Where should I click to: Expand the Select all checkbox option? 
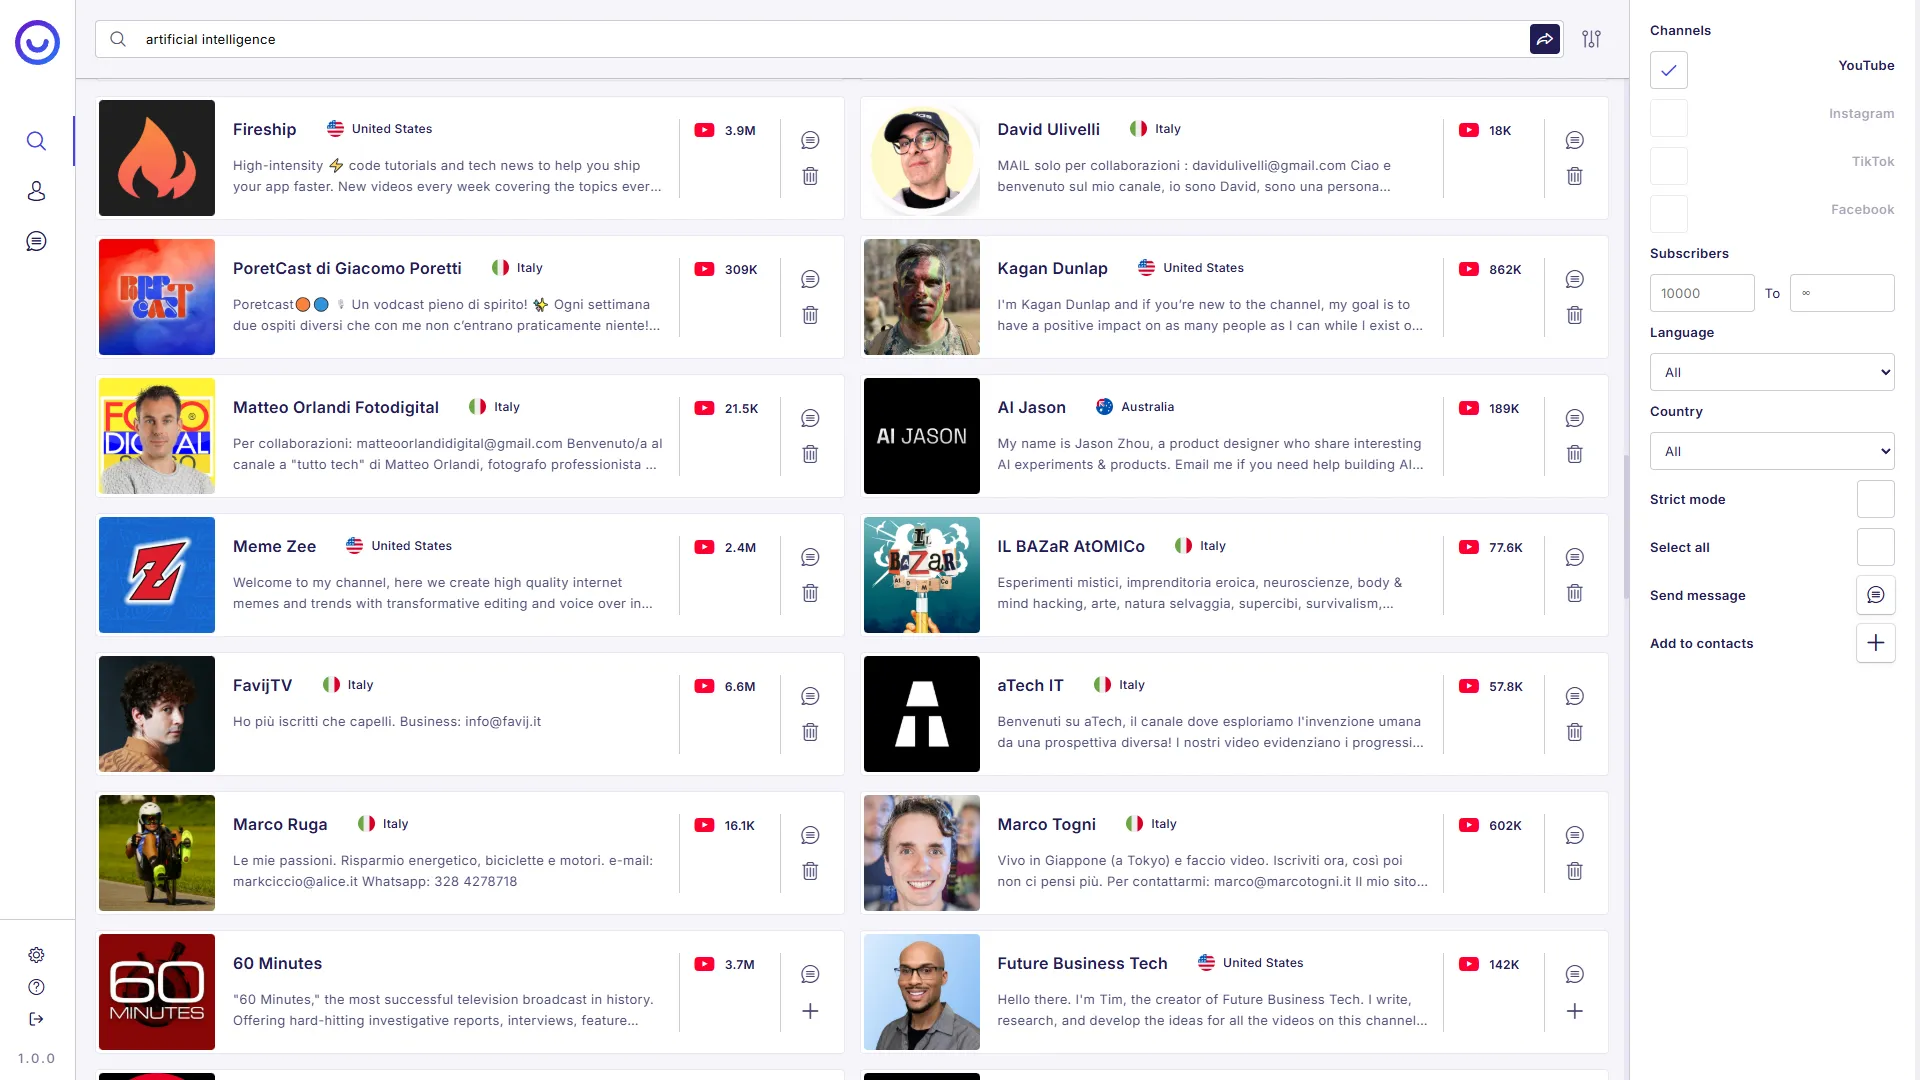[x=1877, y=546]
